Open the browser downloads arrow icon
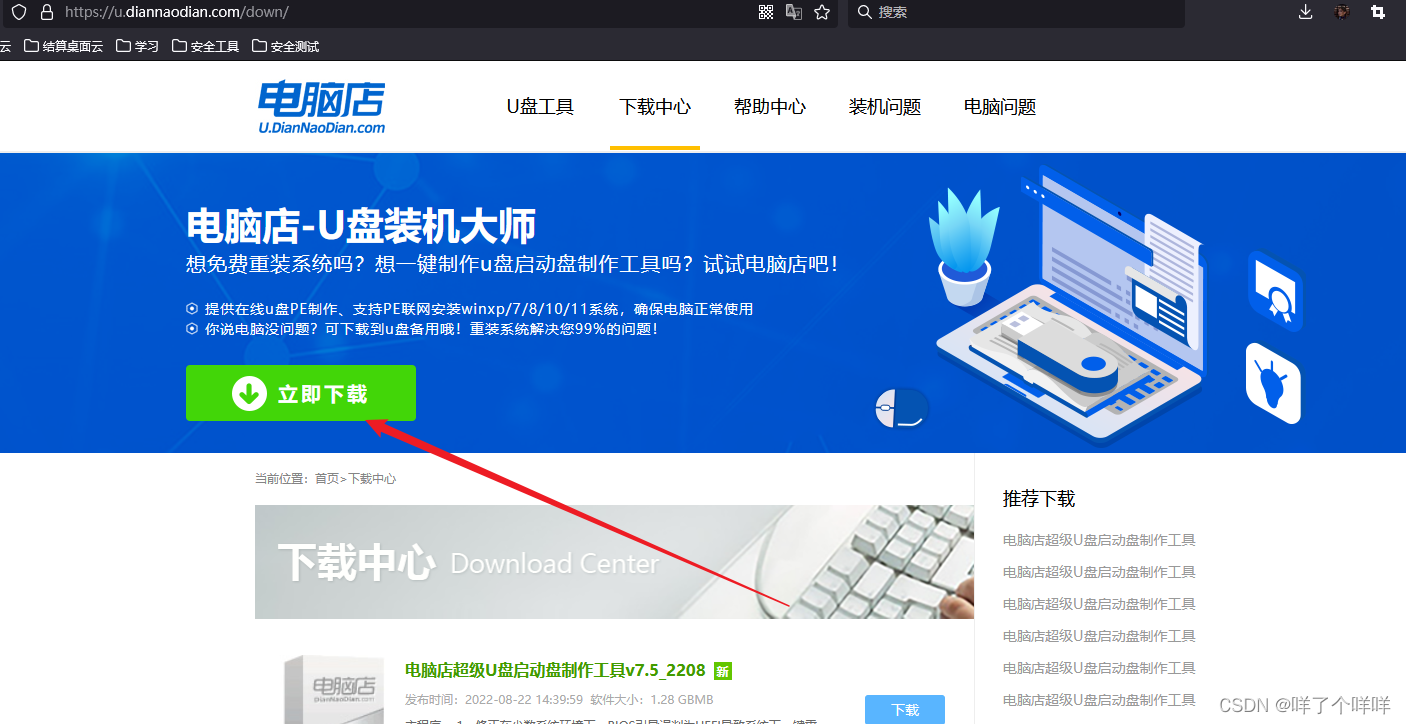The image size is (1406, 724). [x=1305, y=12]
